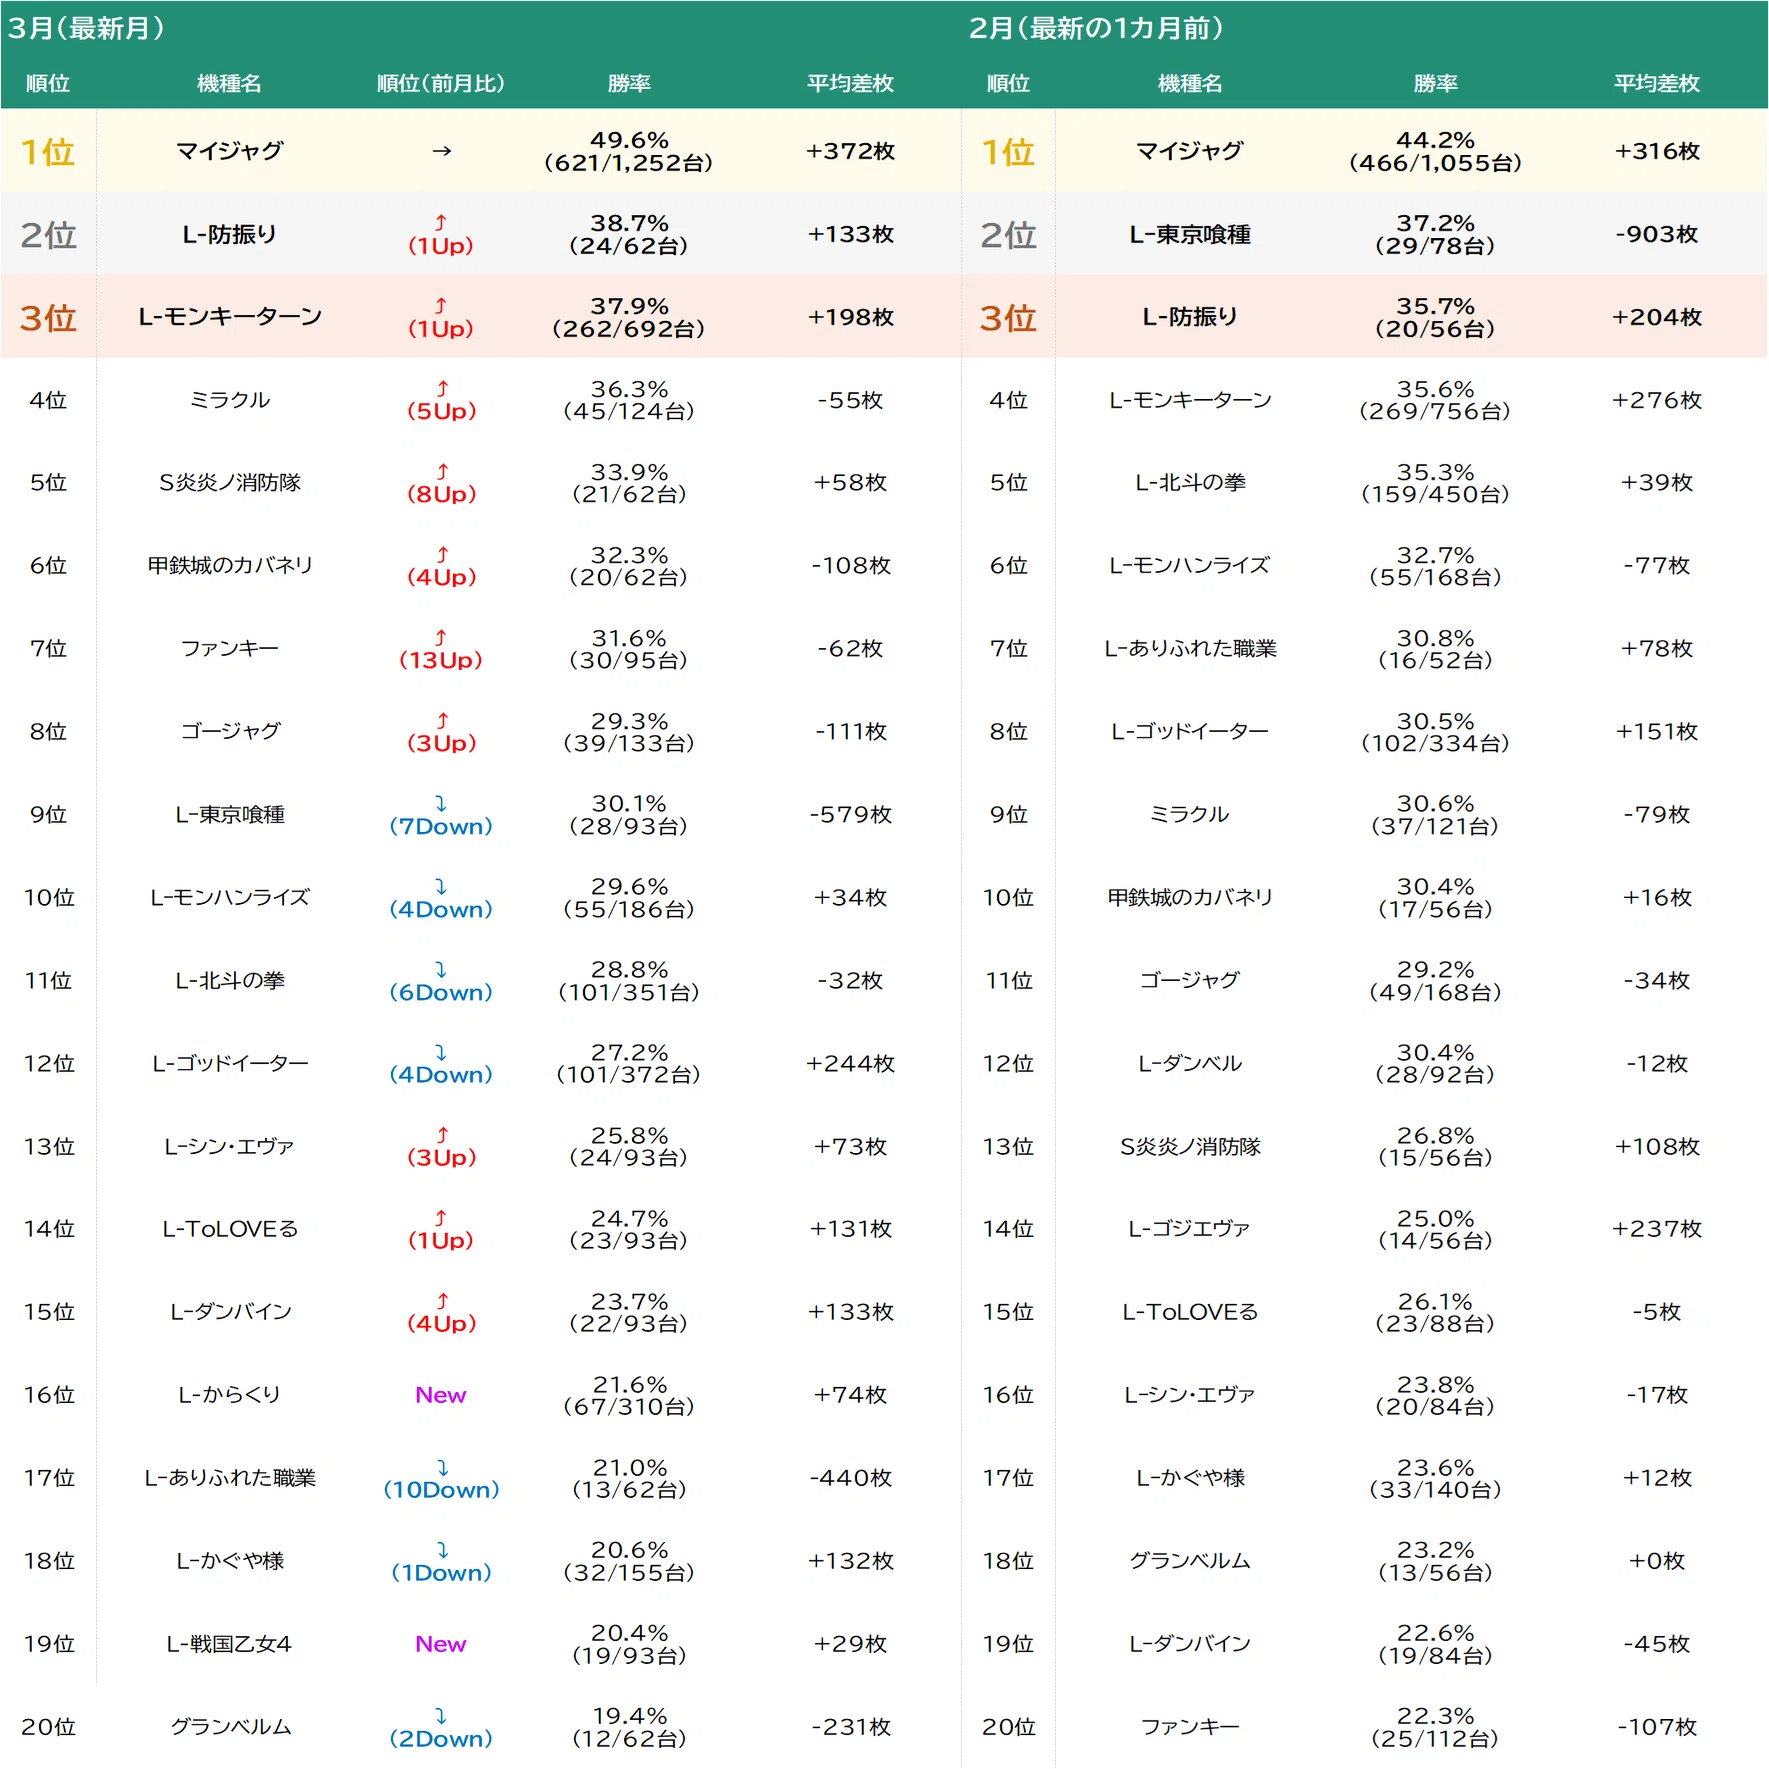Select the '20位' rank cell in the March table
Viewport: 1769px width, 1769px height.
pos(48,1727)
